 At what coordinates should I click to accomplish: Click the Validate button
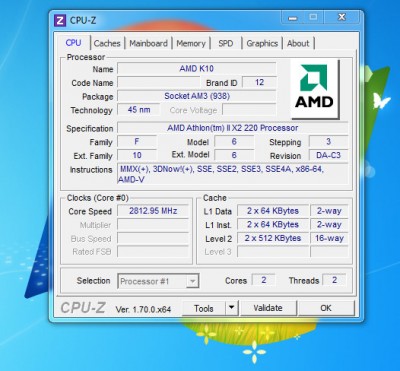click(x=268, y=308)
